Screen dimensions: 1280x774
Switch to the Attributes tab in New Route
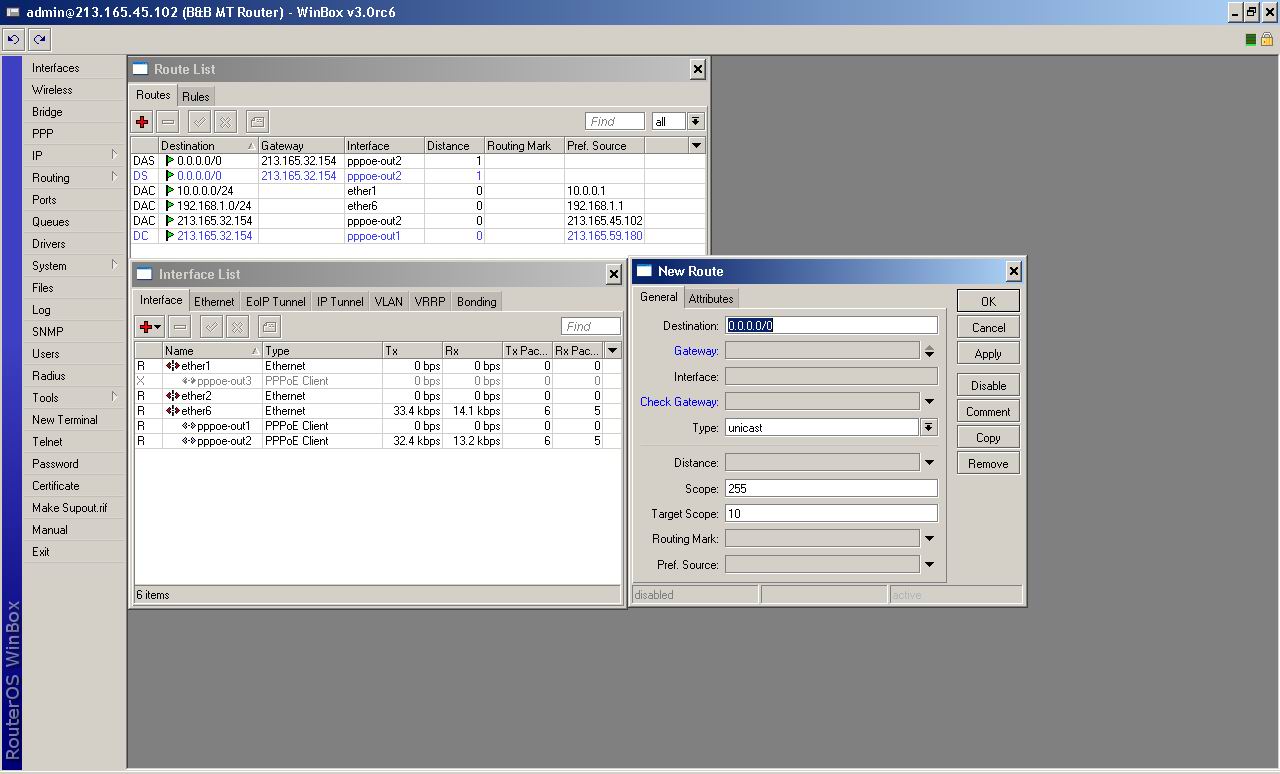(711, 298)
